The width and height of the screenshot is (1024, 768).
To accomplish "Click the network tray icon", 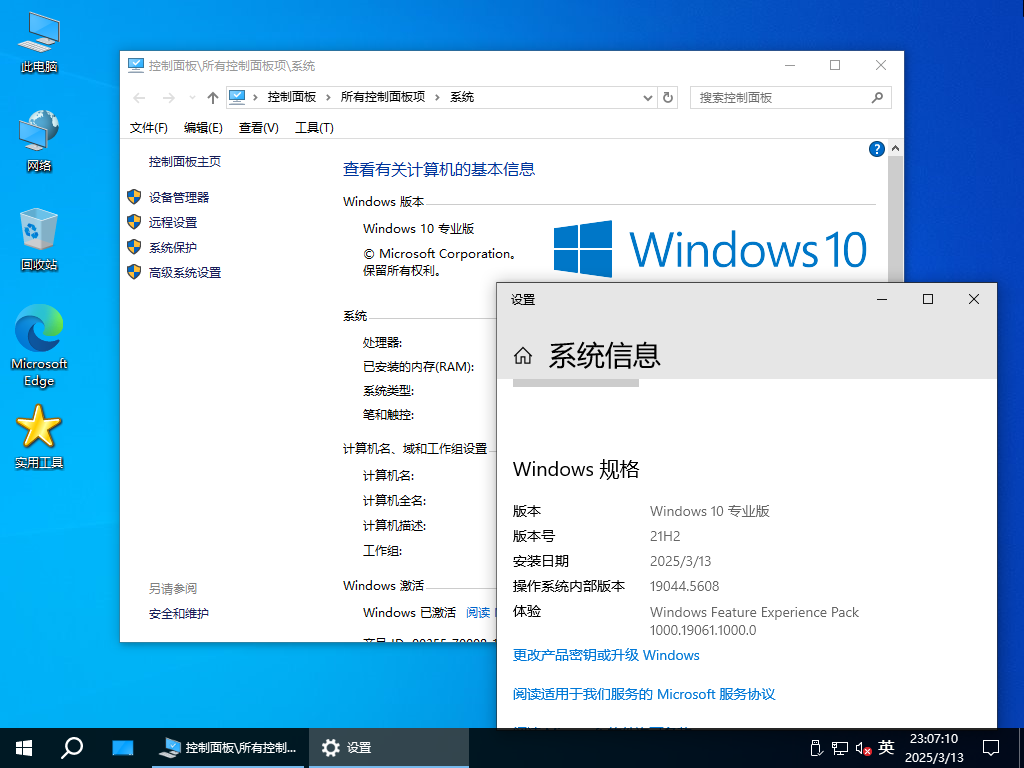I will [840, 748].
